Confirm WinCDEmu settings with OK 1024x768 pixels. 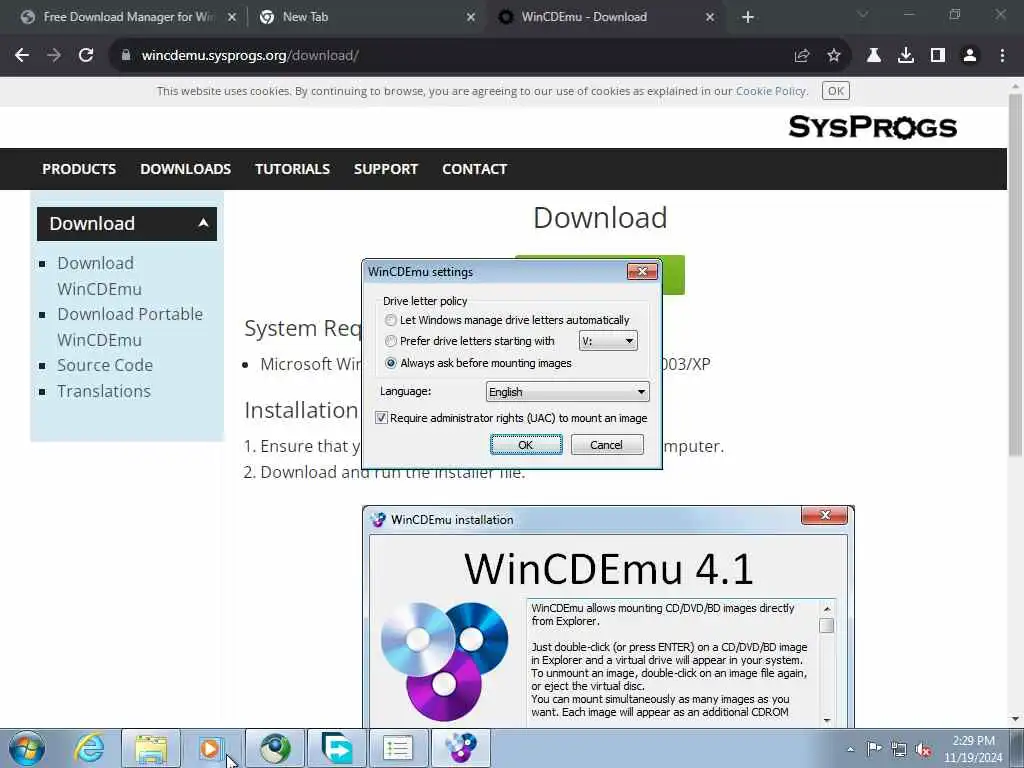[x=526, y=445]
